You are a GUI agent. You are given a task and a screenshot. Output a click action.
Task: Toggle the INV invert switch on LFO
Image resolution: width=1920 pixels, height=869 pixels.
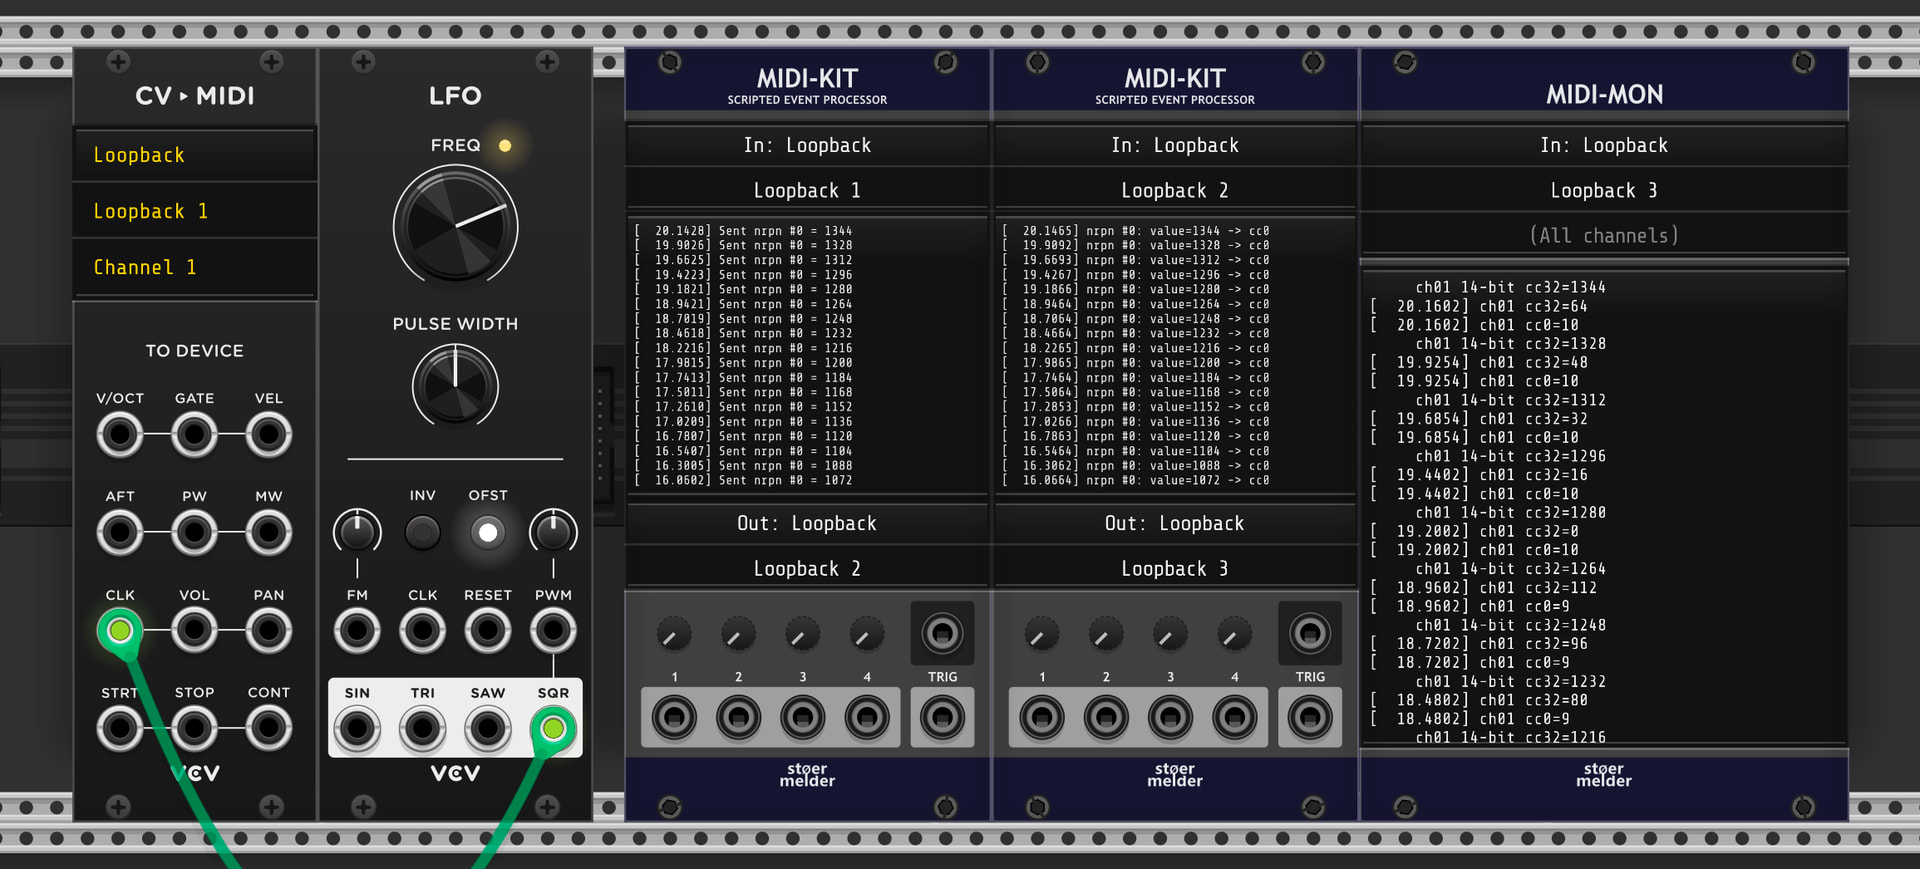pos(422,533)
